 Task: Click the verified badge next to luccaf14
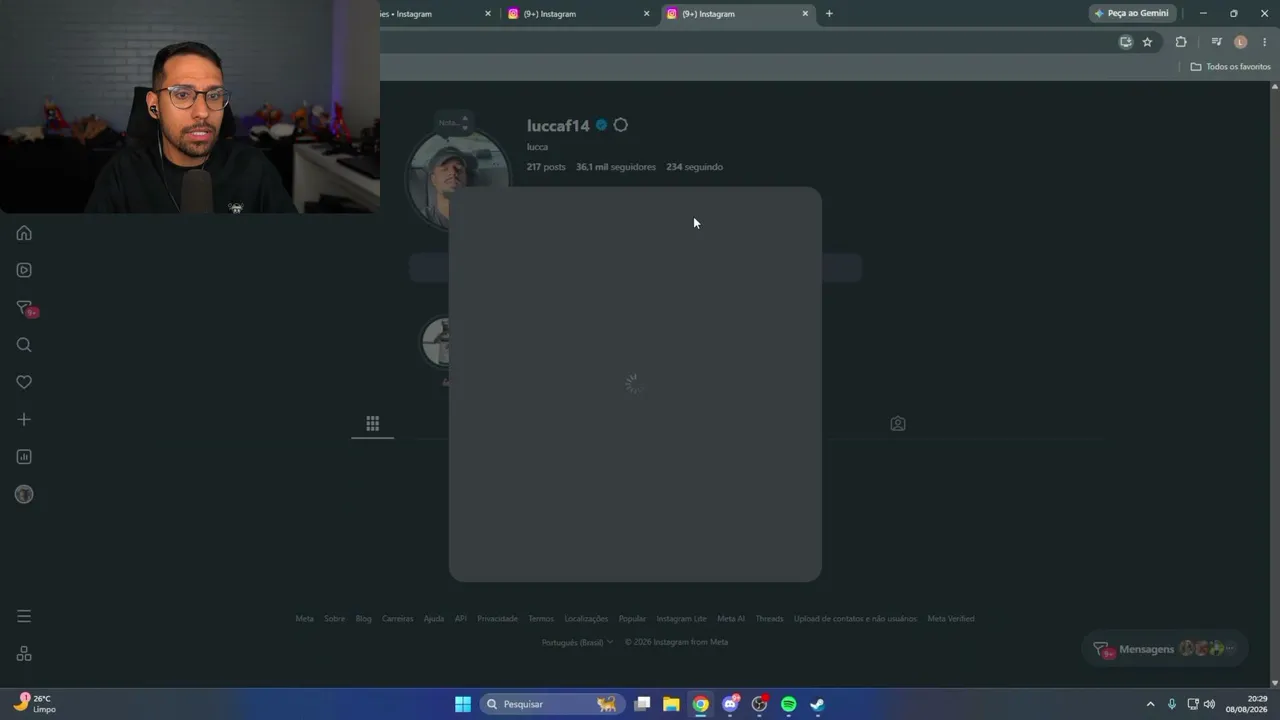601,125
